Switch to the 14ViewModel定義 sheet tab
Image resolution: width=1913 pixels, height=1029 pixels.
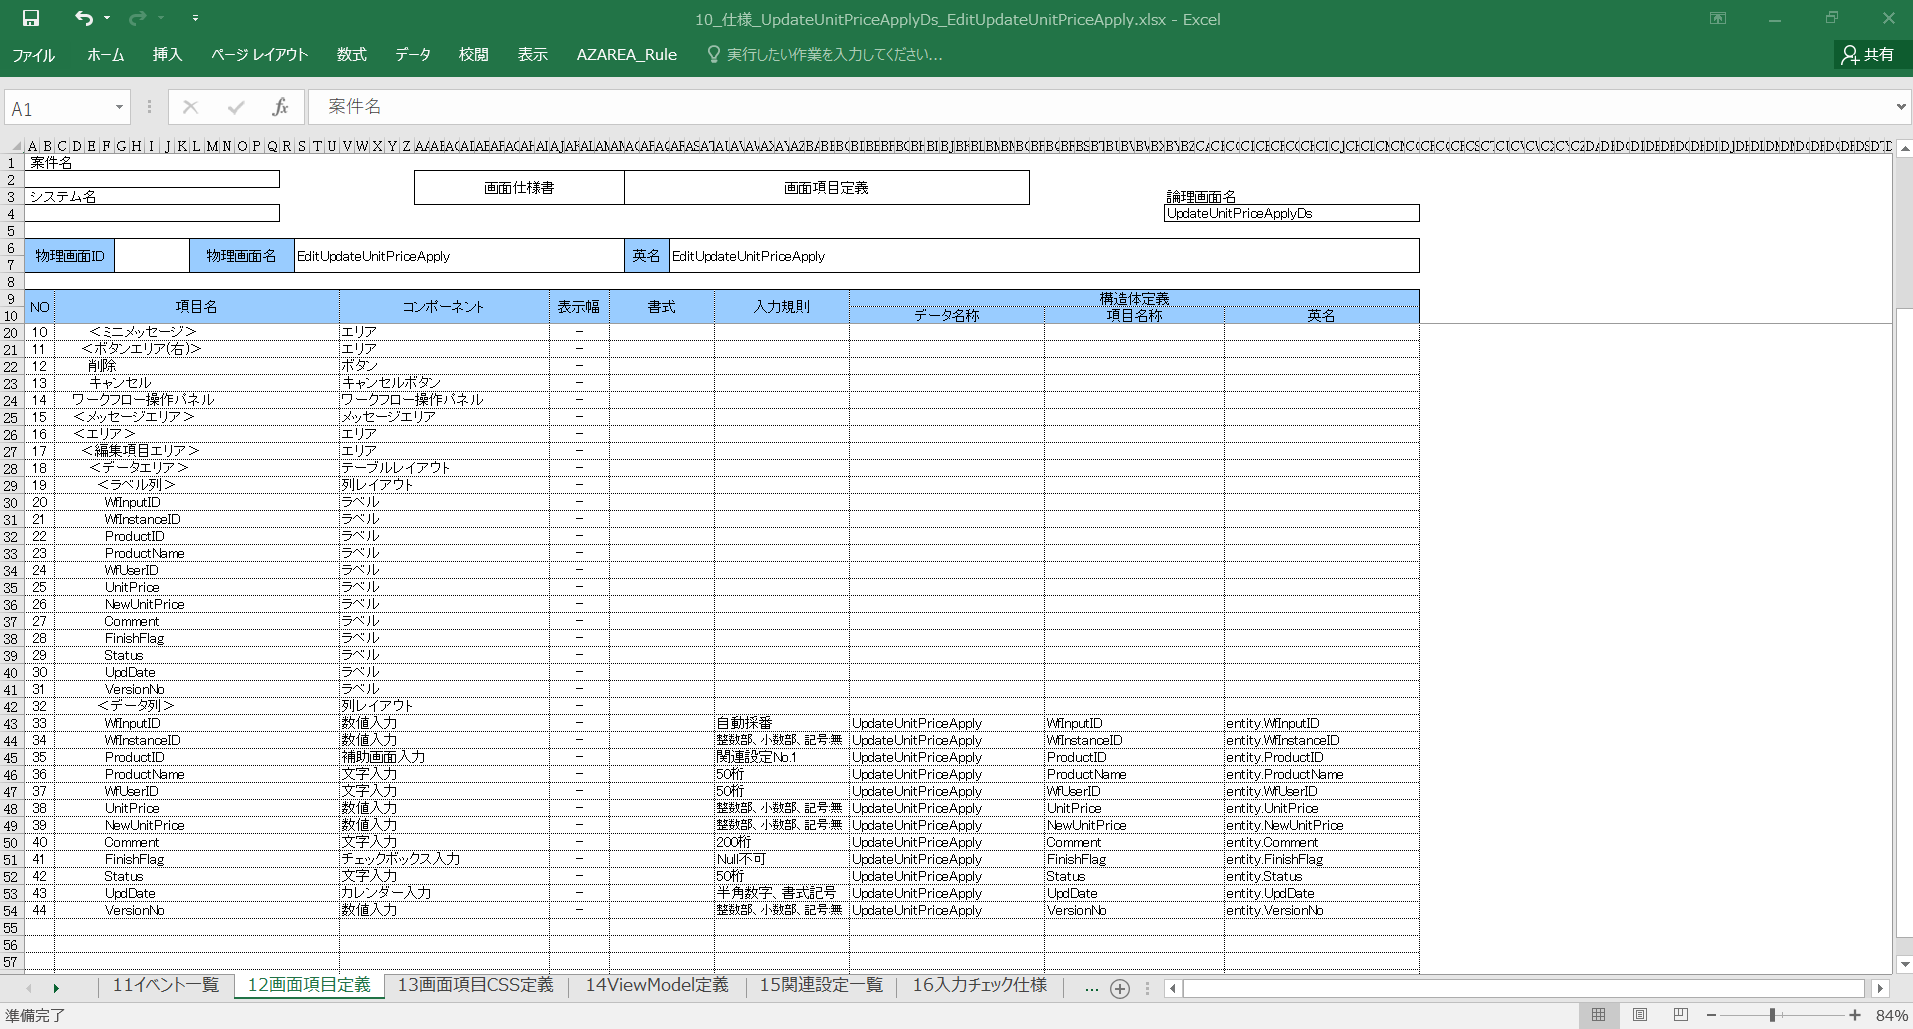coord(657,985)
